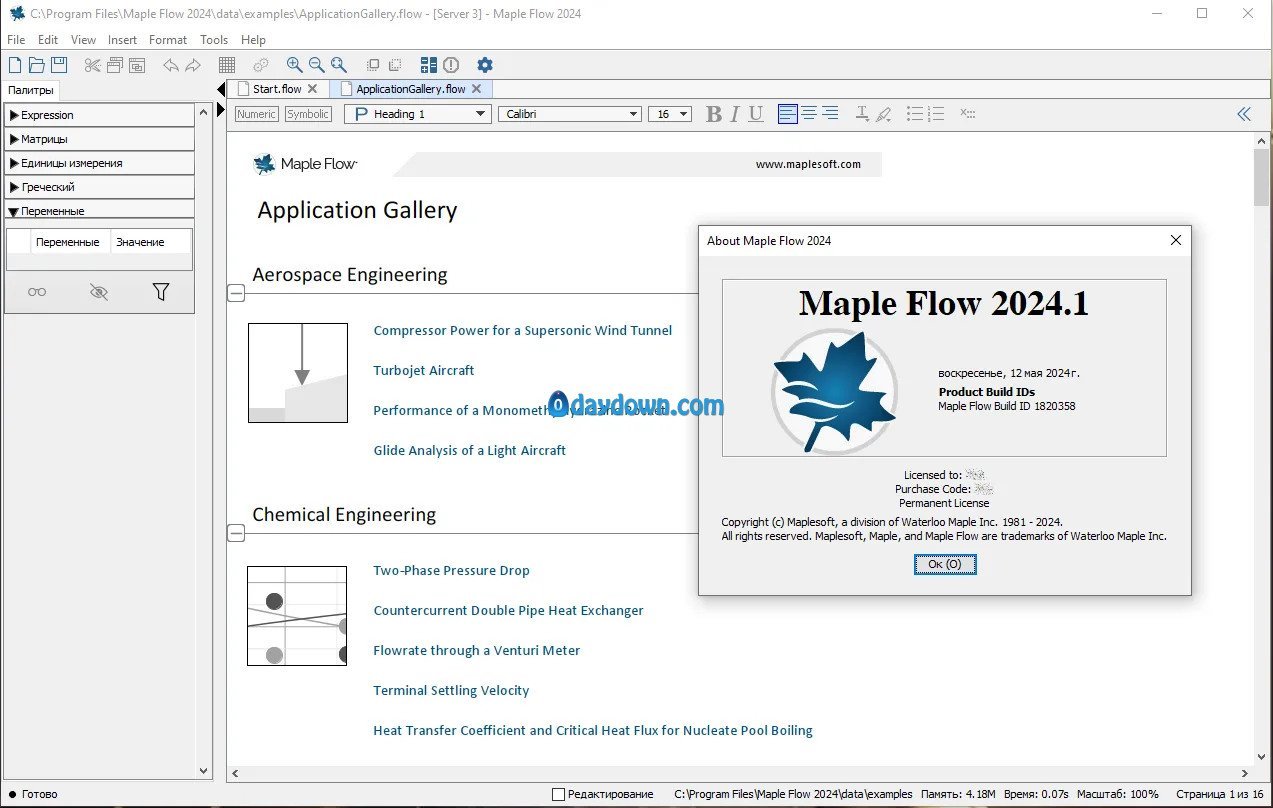Expand the Expression palette

point(99,115)
